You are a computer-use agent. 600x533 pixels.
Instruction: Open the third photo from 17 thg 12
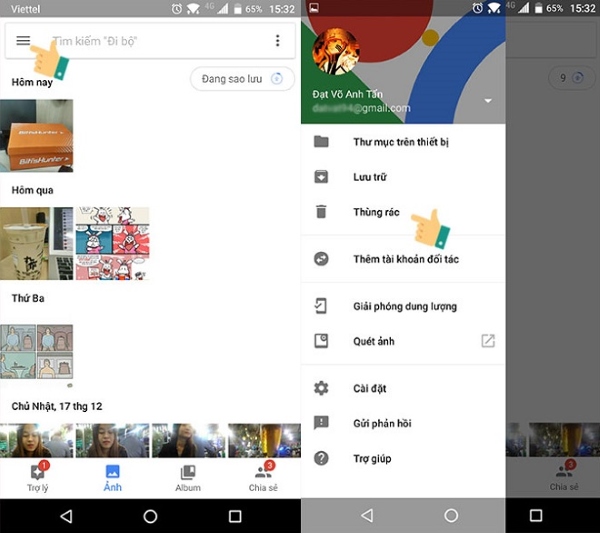pyautogui.click(x=189, y=440)
